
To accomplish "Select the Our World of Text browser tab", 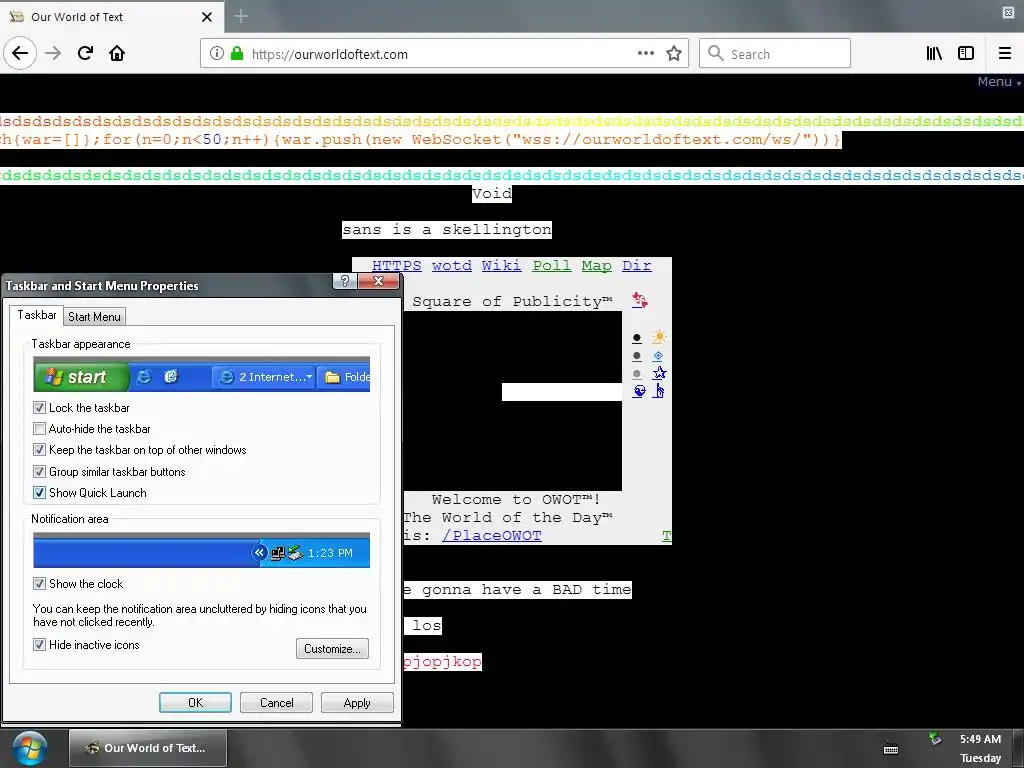I will click(x=111, y=16).
